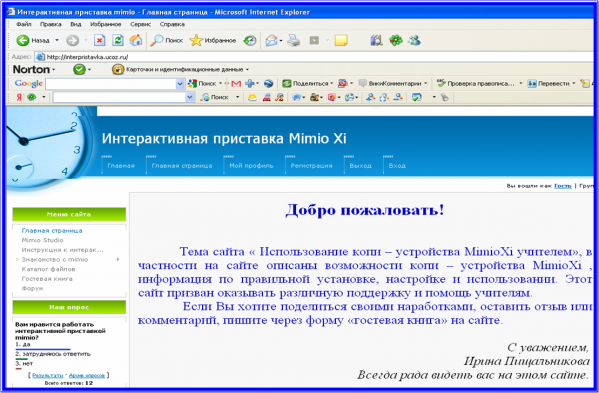Click the Google logo in the toolbar
Image resolution: width=599 pixels, height=393 pixels.
(x=28, y=83)
